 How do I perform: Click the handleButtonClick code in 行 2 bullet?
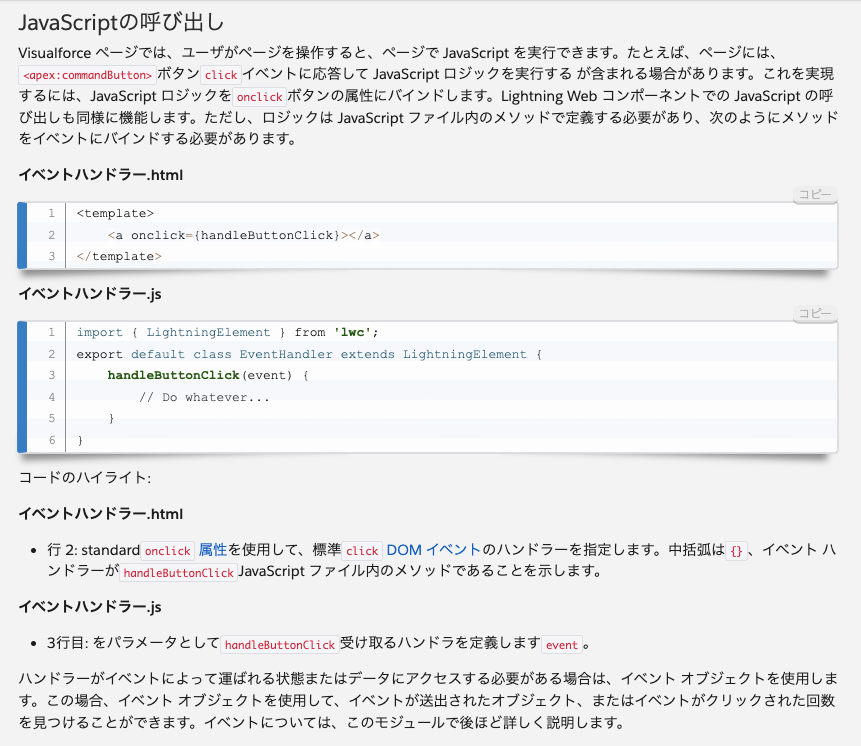coord(178,573)
